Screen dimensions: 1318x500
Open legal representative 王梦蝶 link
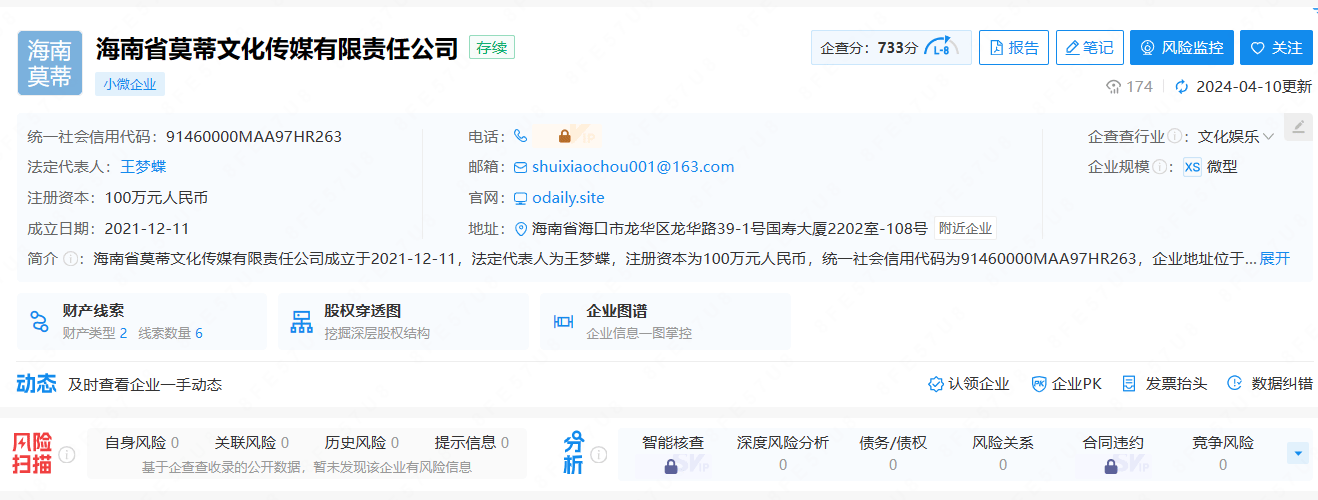pos(143,167)
